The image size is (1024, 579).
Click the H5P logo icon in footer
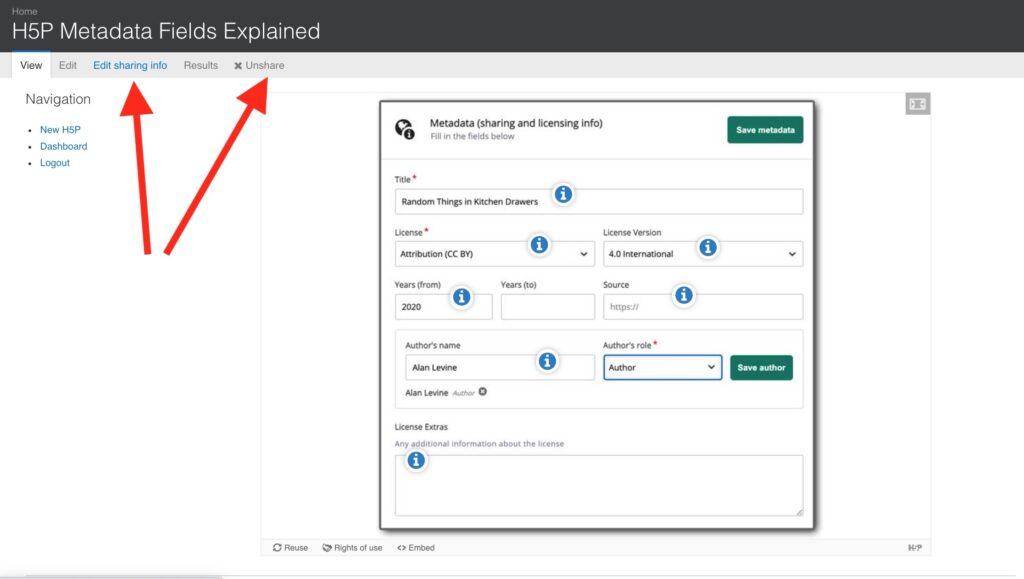915,548
